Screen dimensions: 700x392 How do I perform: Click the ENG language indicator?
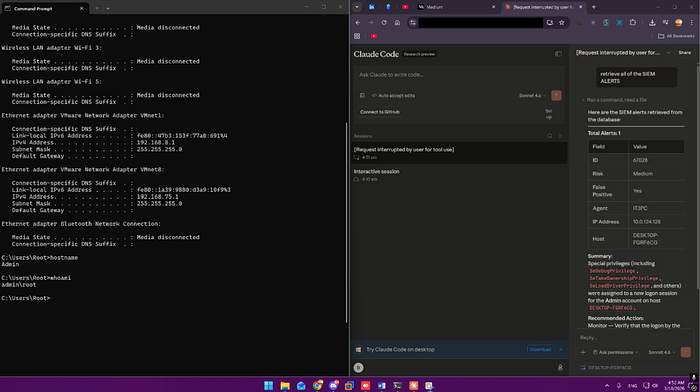coord(633,385)
